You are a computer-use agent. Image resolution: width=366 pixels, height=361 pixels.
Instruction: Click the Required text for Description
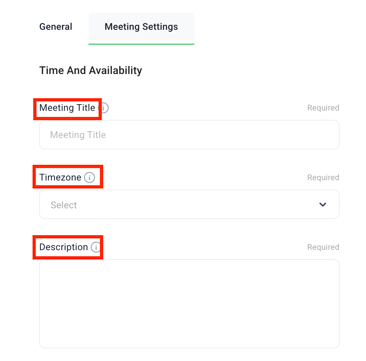click(x=323, y=247)
